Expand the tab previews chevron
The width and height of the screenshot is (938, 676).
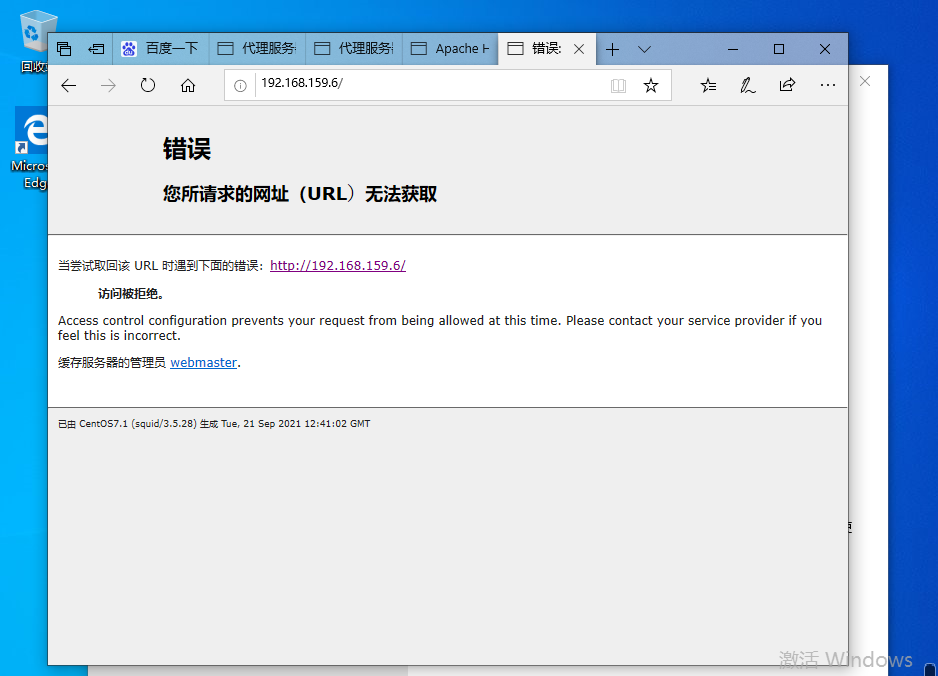[644, 49]
